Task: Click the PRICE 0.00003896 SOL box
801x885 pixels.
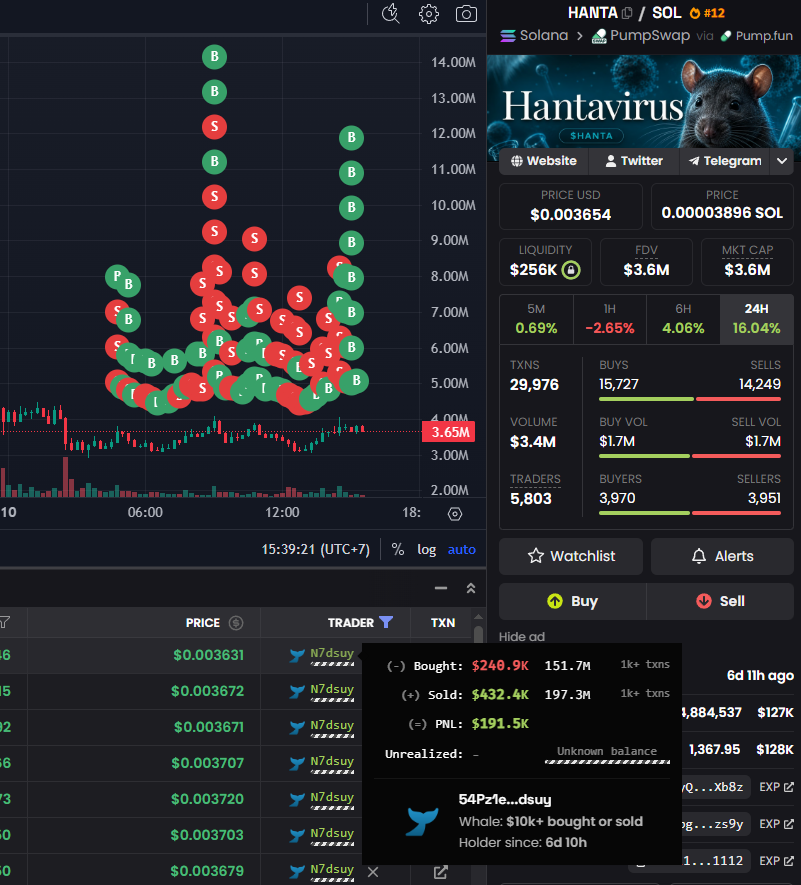Action: coord(722,206)
